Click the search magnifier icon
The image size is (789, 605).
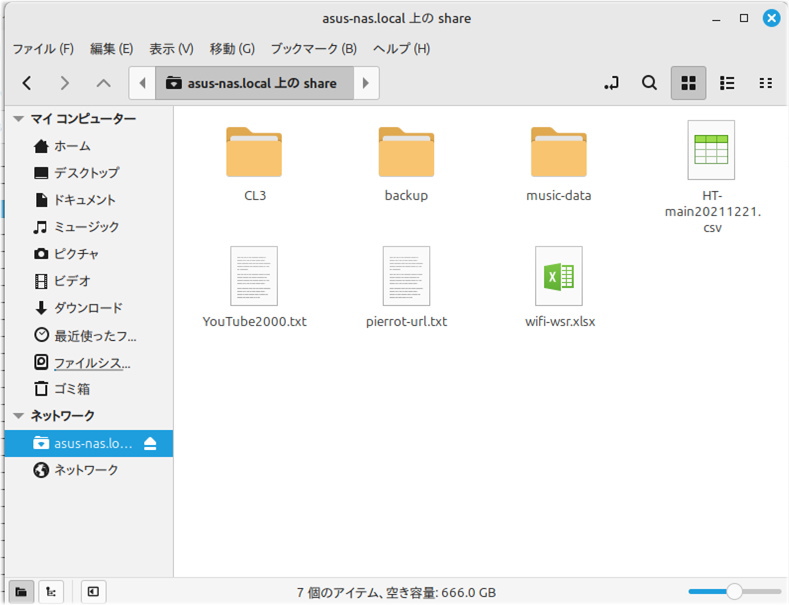[x=649, y=83]
